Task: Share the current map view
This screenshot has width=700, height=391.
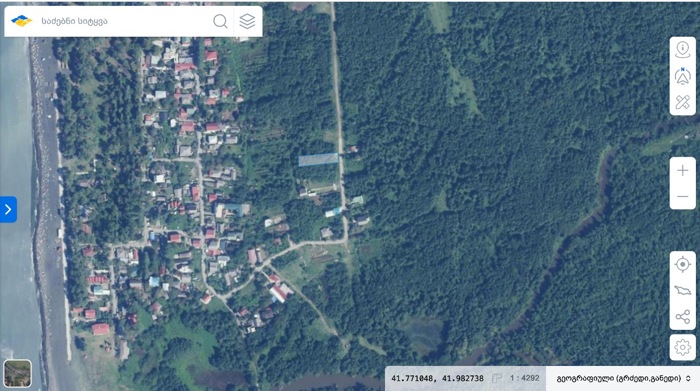Action: point(683,317)
